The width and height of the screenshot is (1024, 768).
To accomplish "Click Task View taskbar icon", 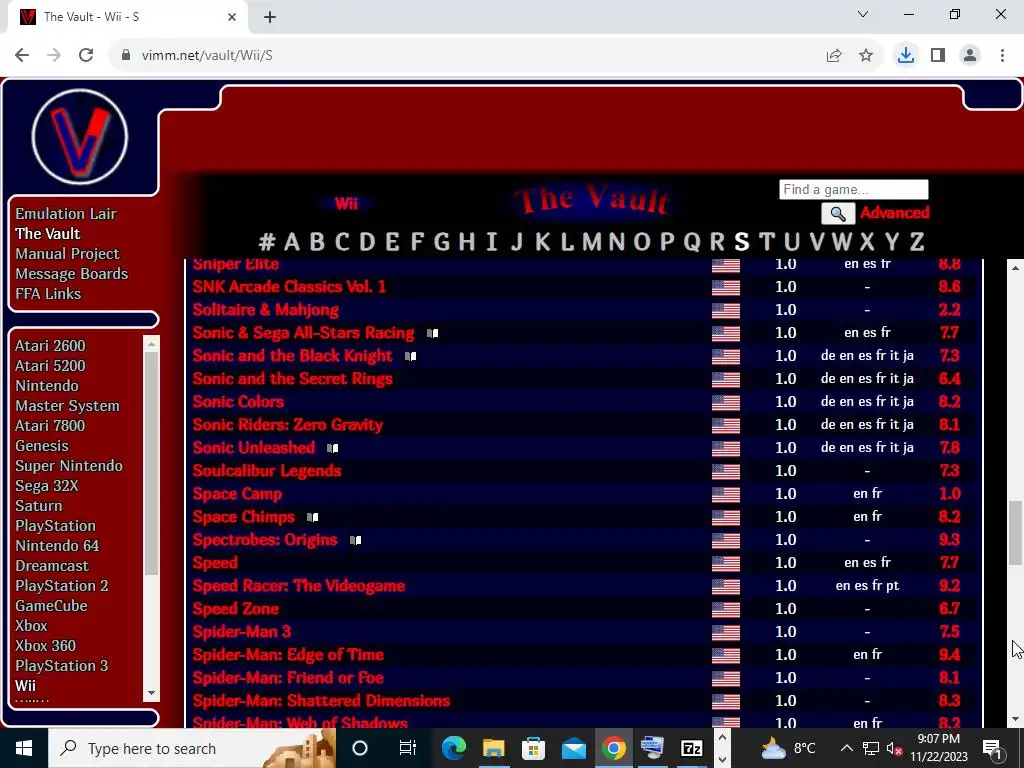I will tap(408, 748).
